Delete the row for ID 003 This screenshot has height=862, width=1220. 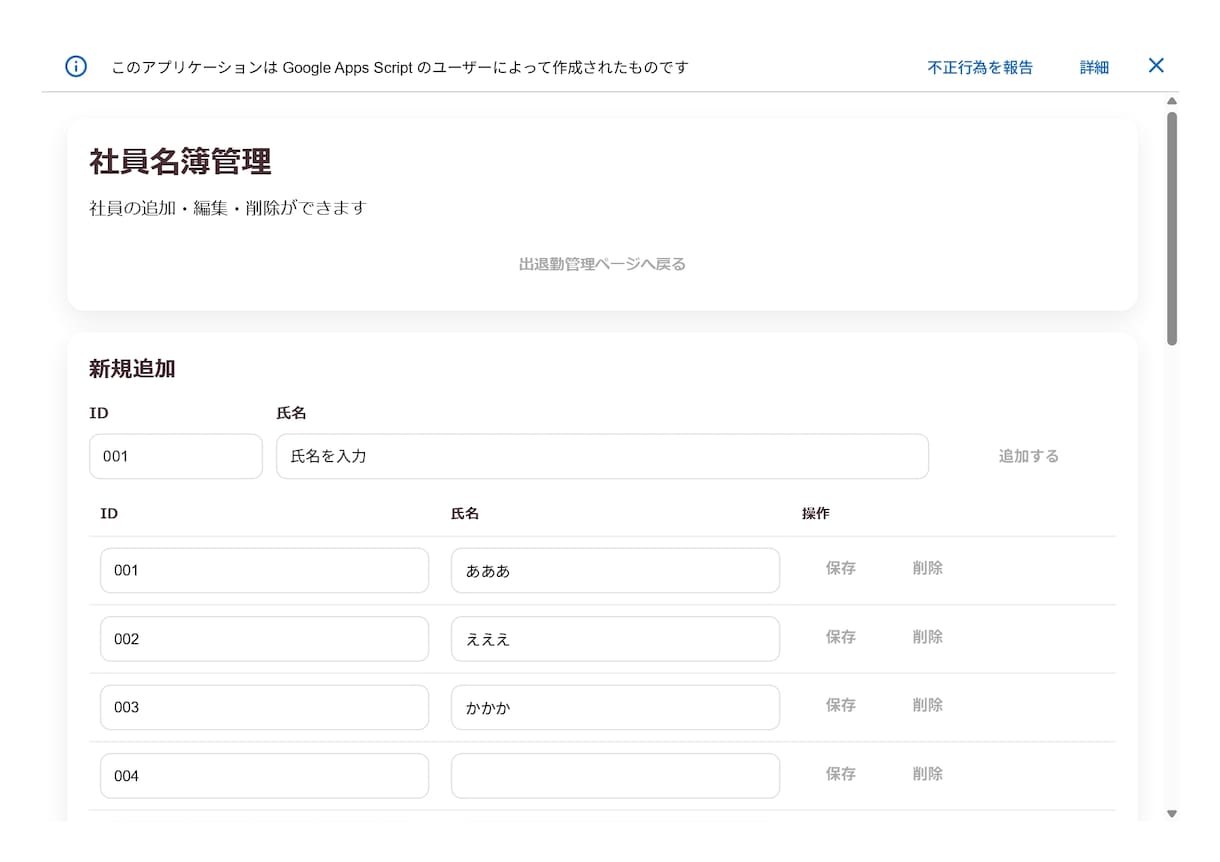click(x=927, y=705)
